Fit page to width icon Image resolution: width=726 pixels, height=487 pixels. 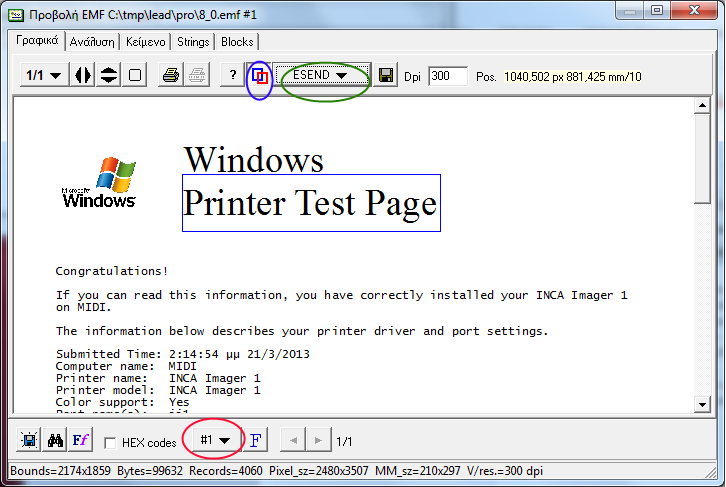coord(83,75)
